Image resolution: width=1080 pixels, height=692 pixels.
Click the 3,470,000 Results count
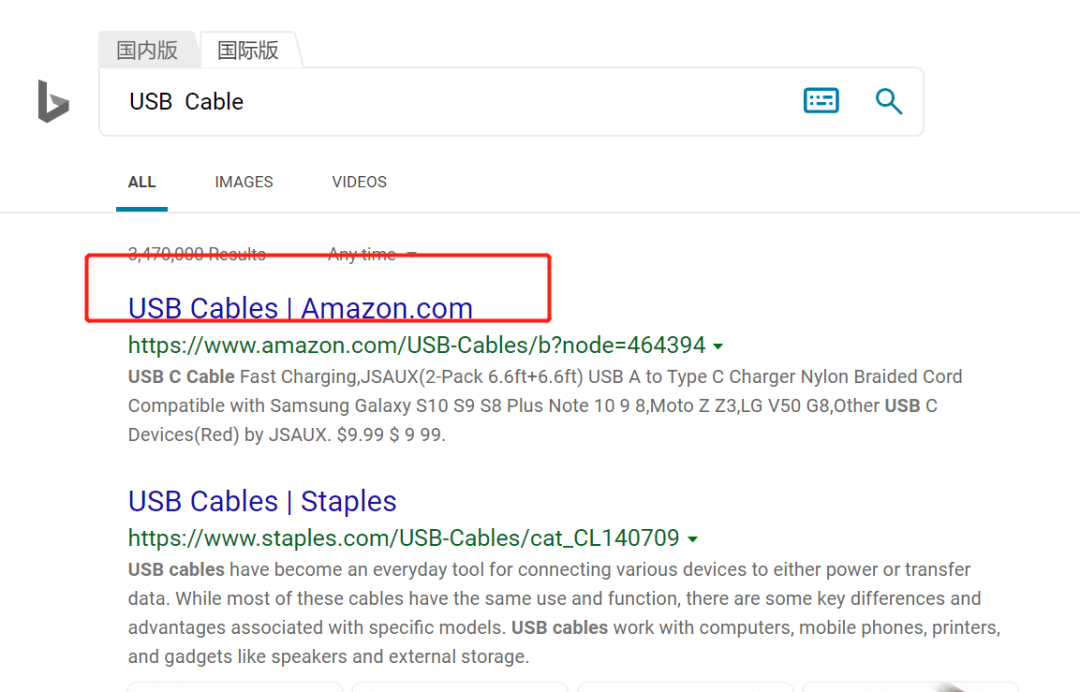[197, 254]
